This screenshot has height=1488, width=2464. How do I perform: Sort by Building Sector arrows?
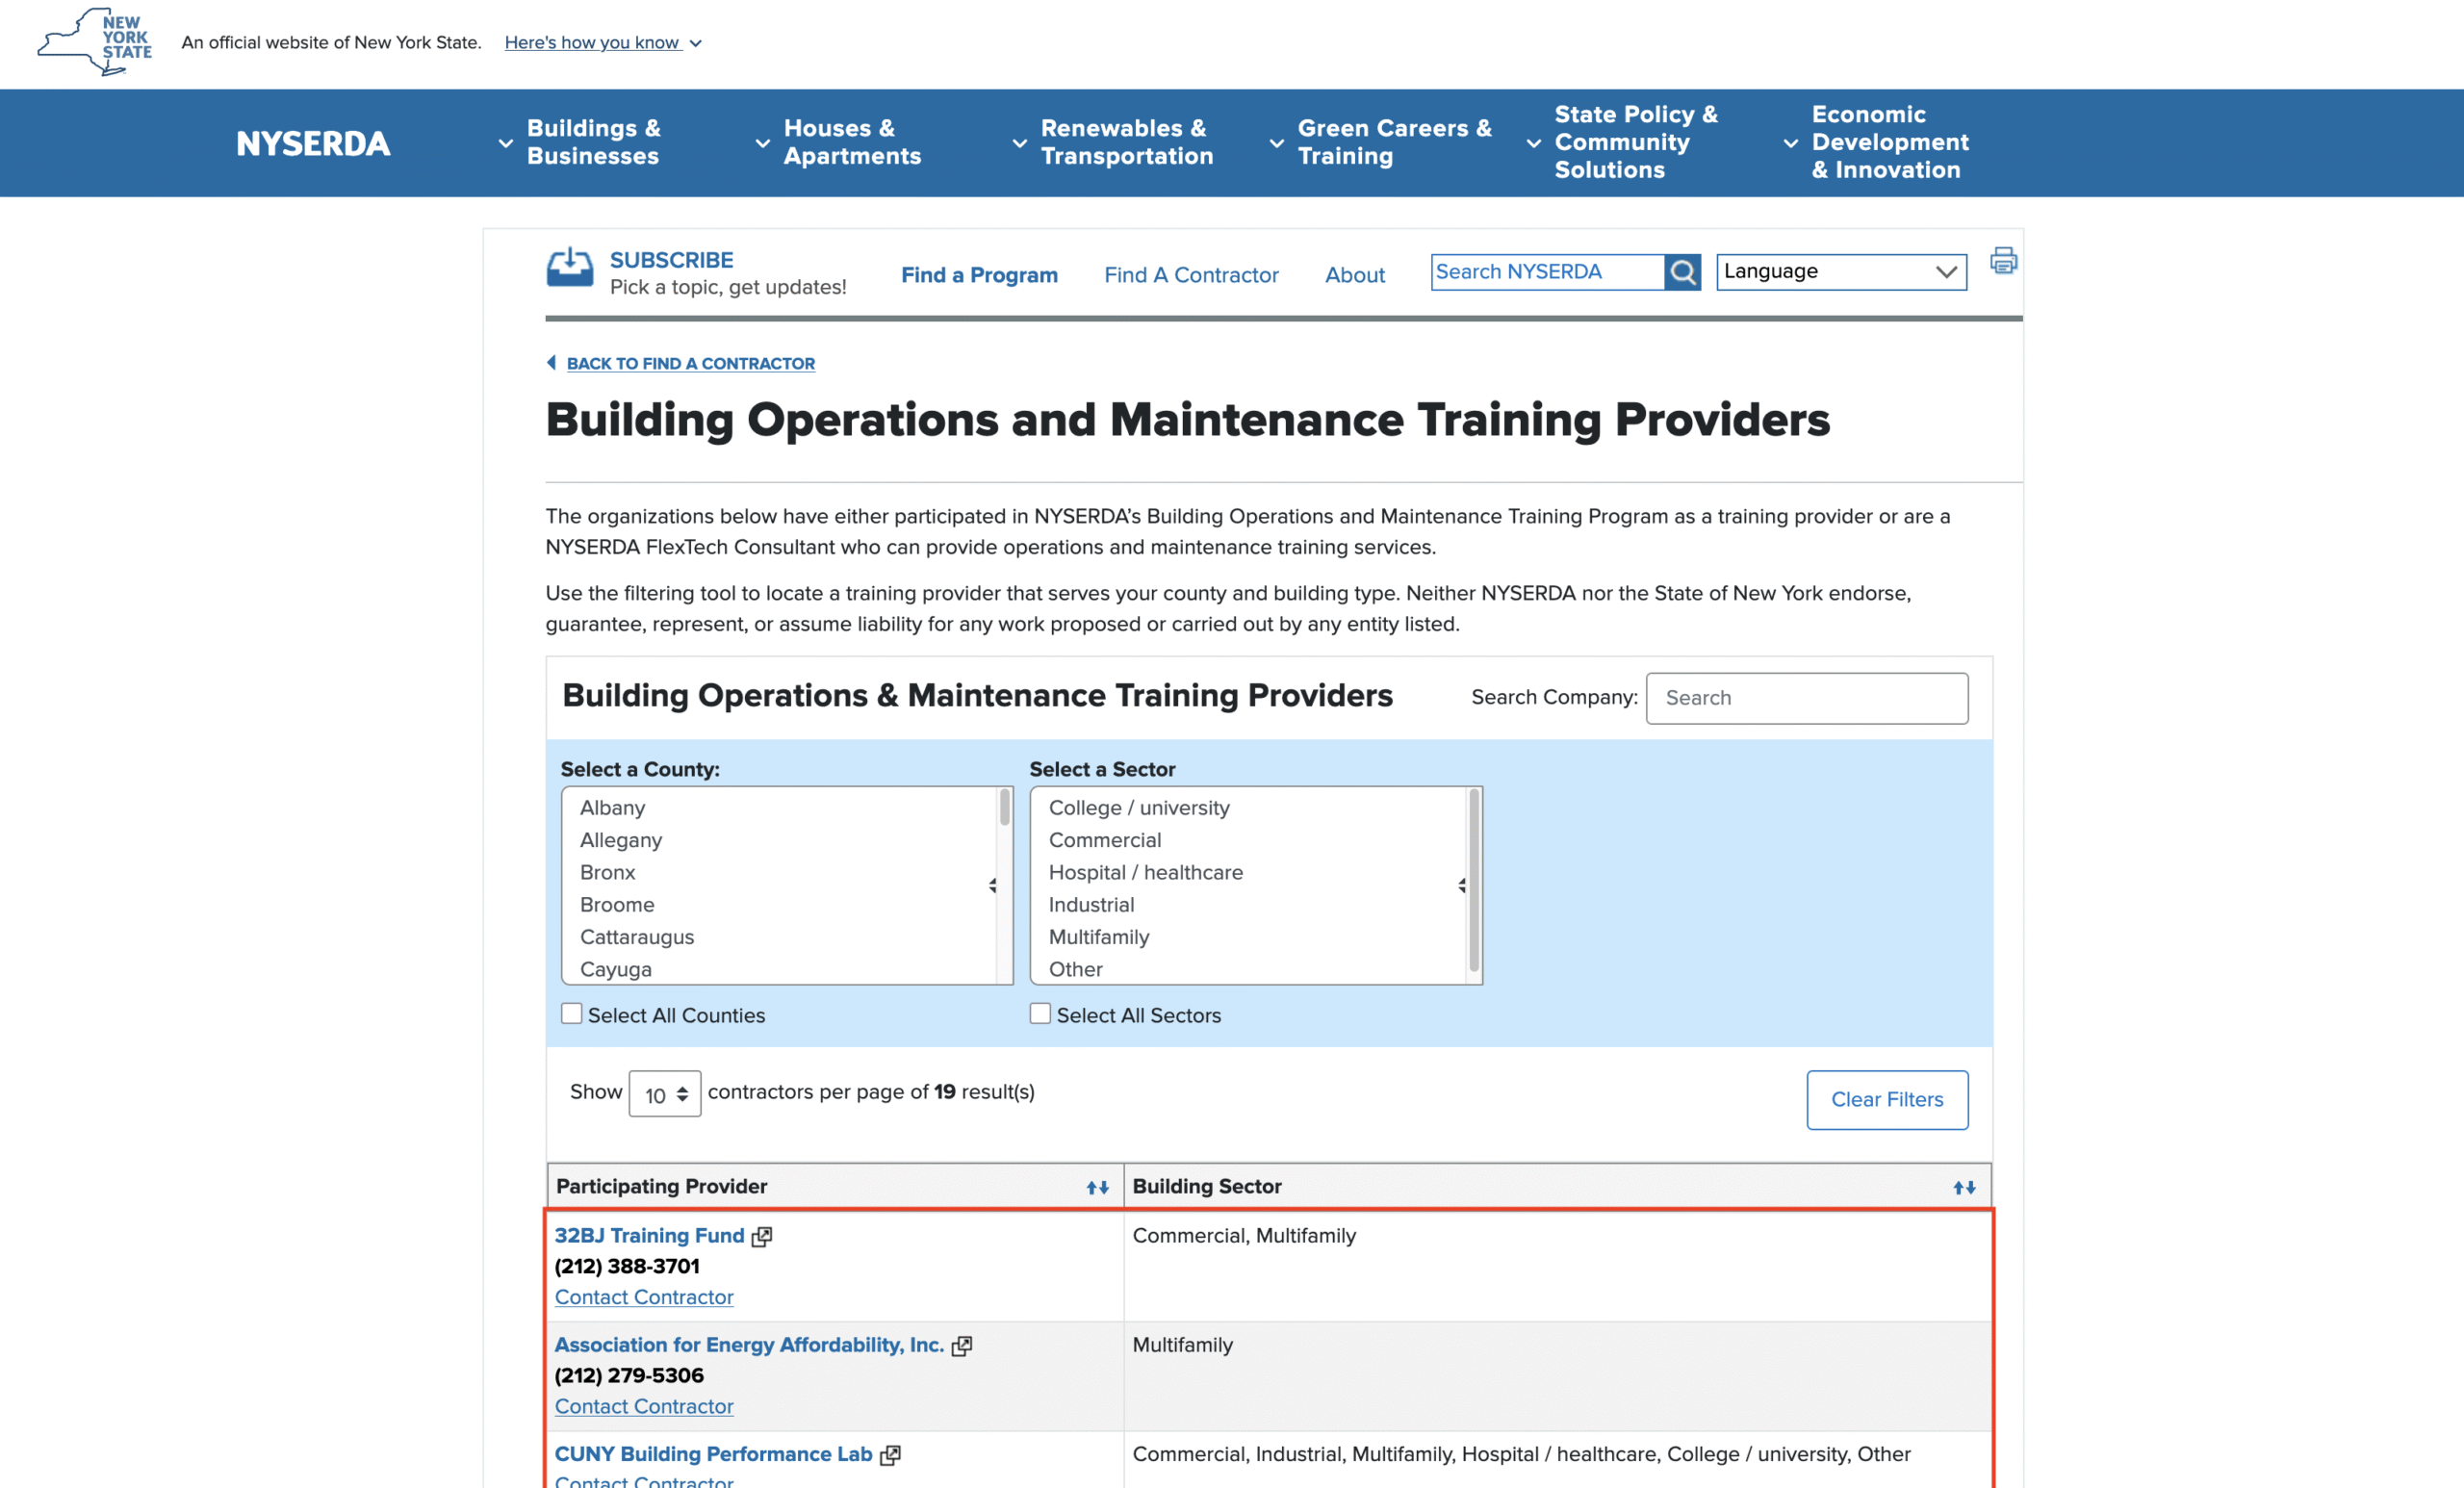click(1964, 1187)
